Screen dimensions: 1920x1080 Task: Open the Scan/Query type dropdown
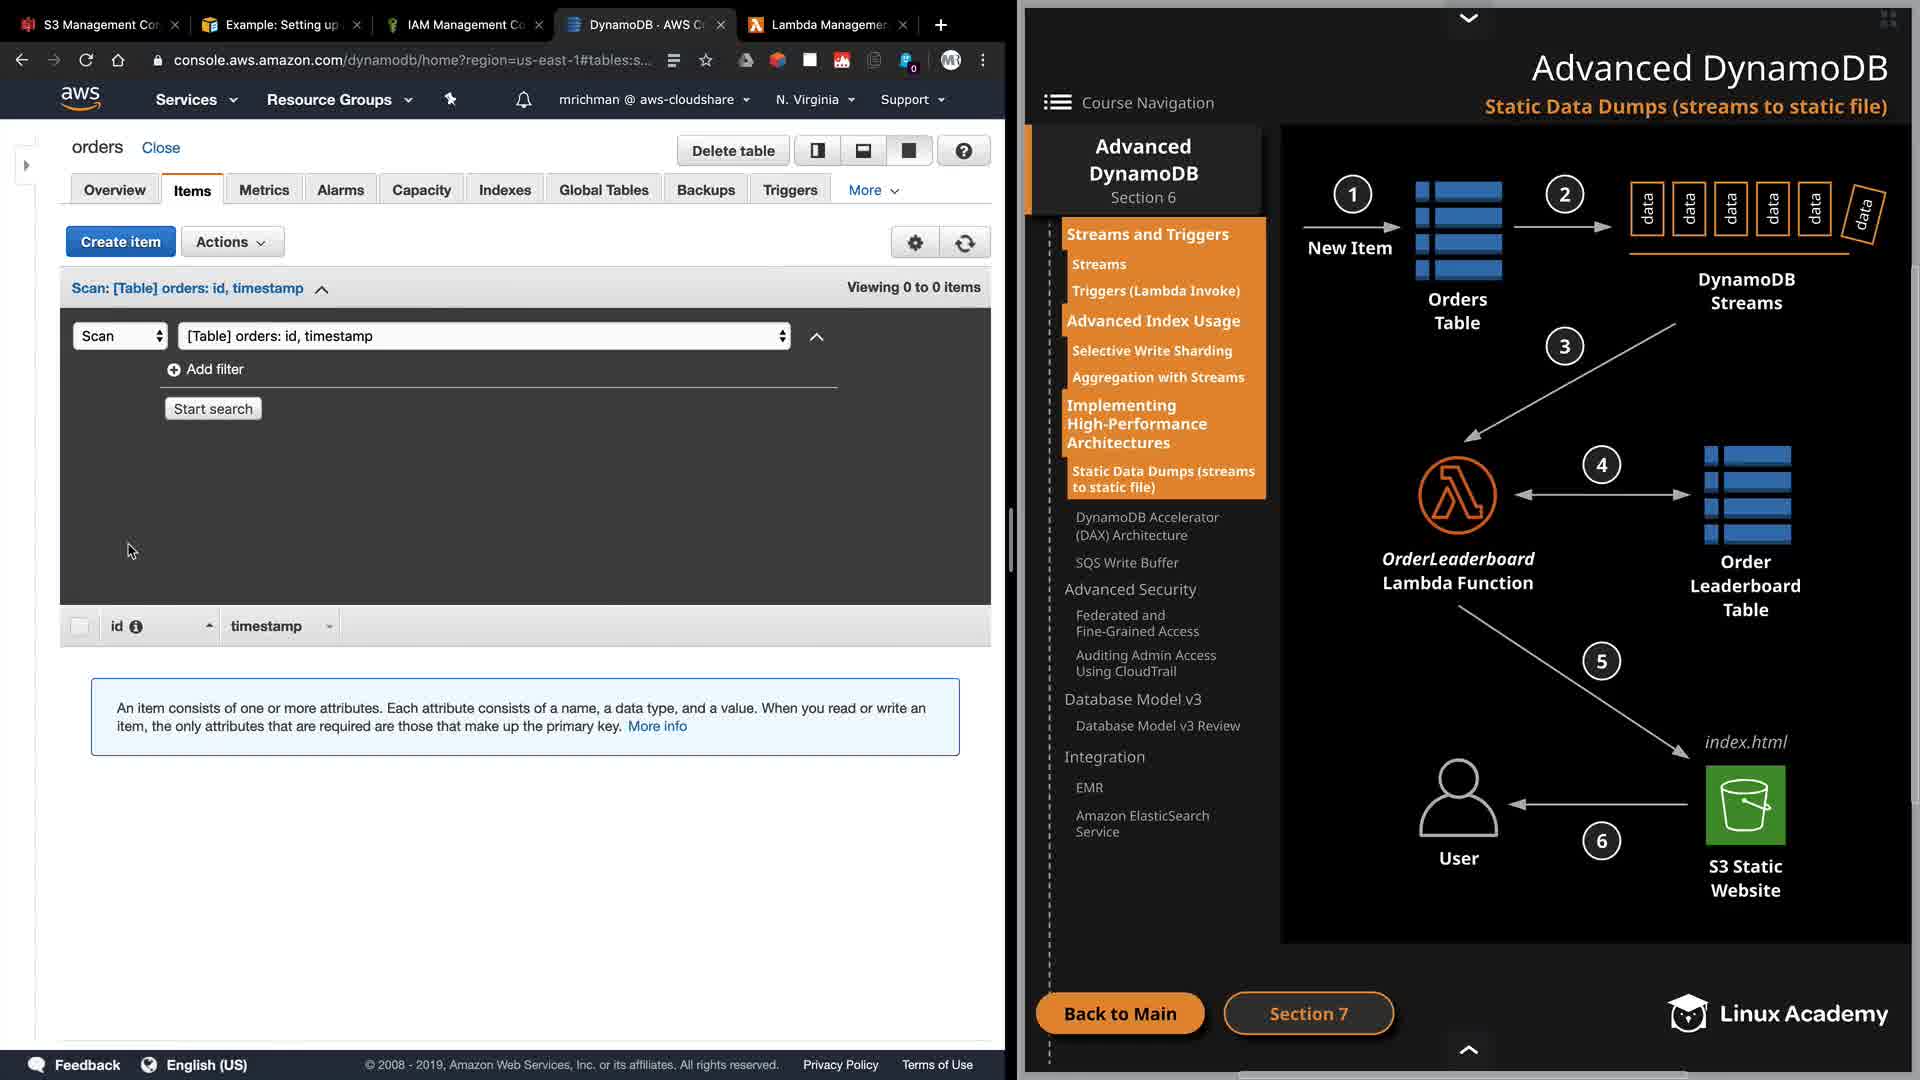(120, 336)
